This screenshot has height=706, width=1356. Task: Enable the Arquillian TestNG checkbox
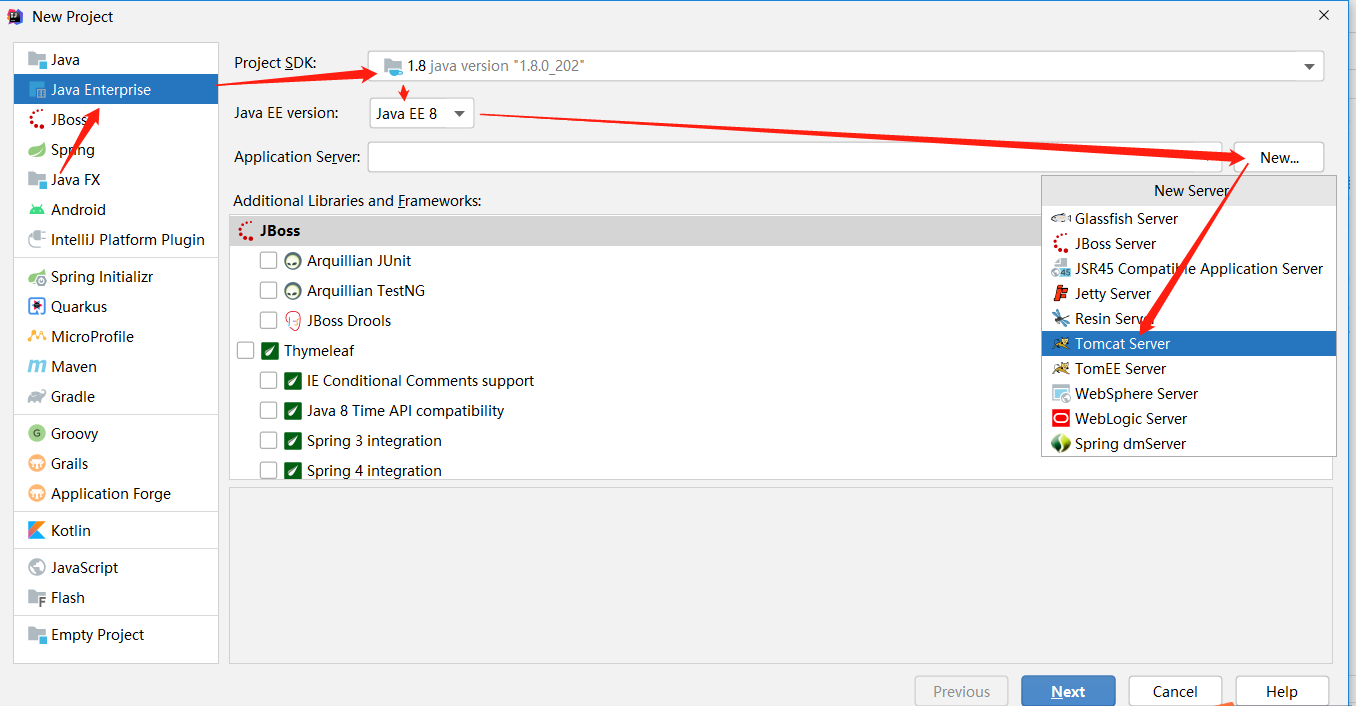point(268,291)
